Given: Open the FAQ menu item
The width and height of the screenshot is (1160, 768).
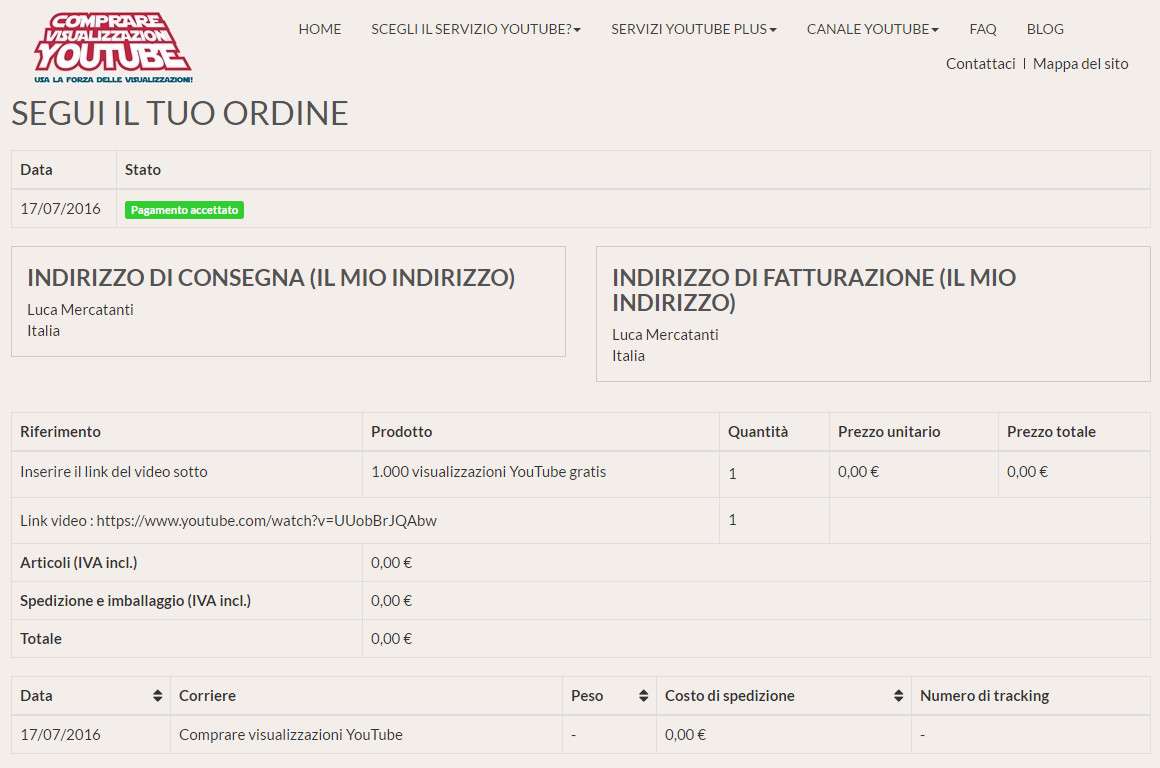Looking at the screenshot, I should [982, 29].
